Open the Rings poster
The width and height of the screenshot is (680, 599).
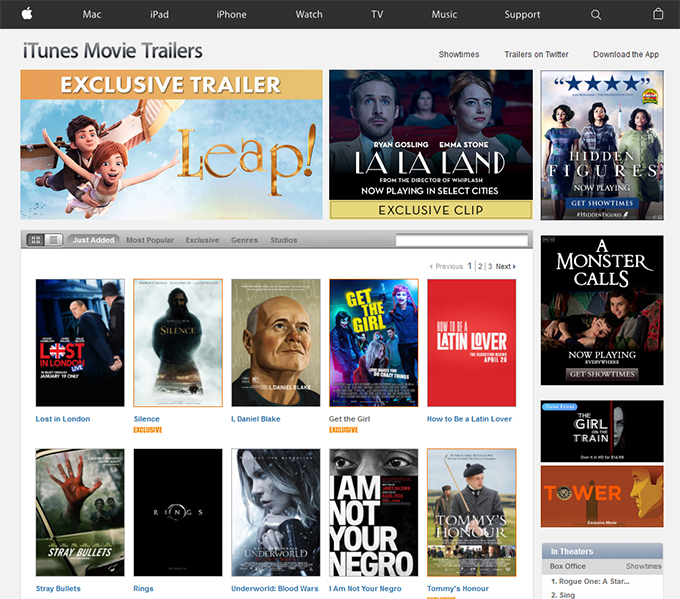[x=178, y=512]
